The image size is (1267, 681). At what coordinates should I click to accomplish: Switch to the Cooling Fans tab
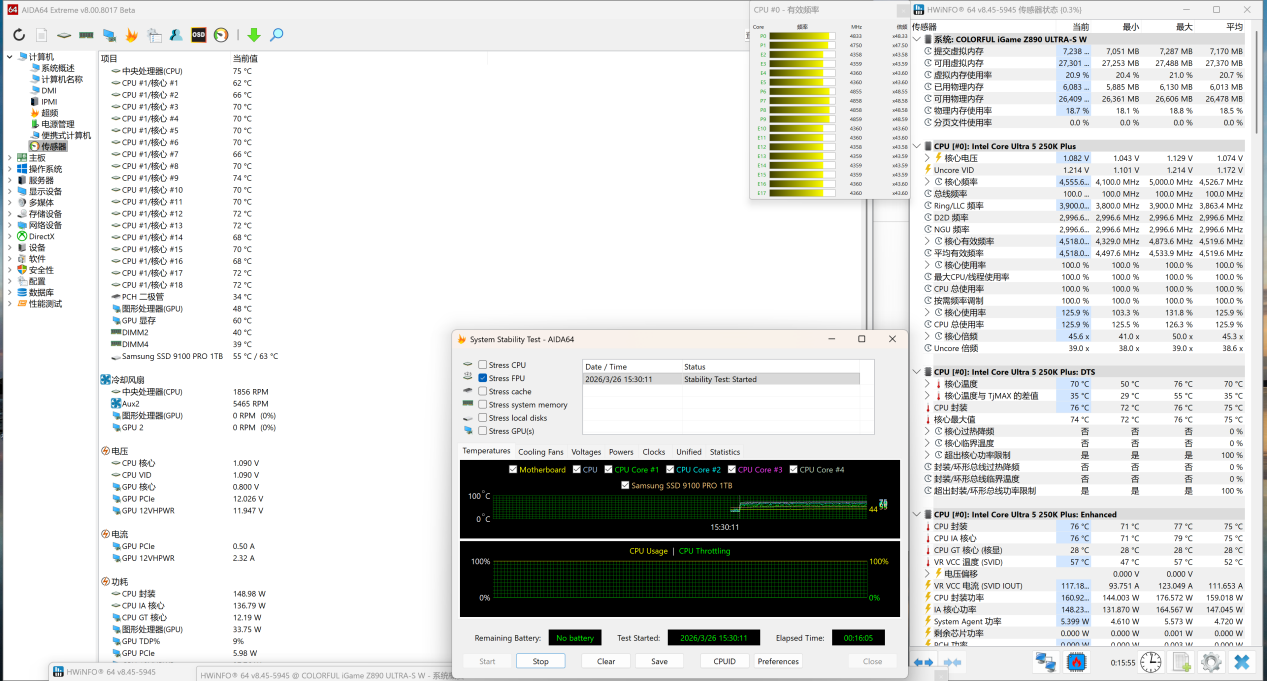[540, 452]
